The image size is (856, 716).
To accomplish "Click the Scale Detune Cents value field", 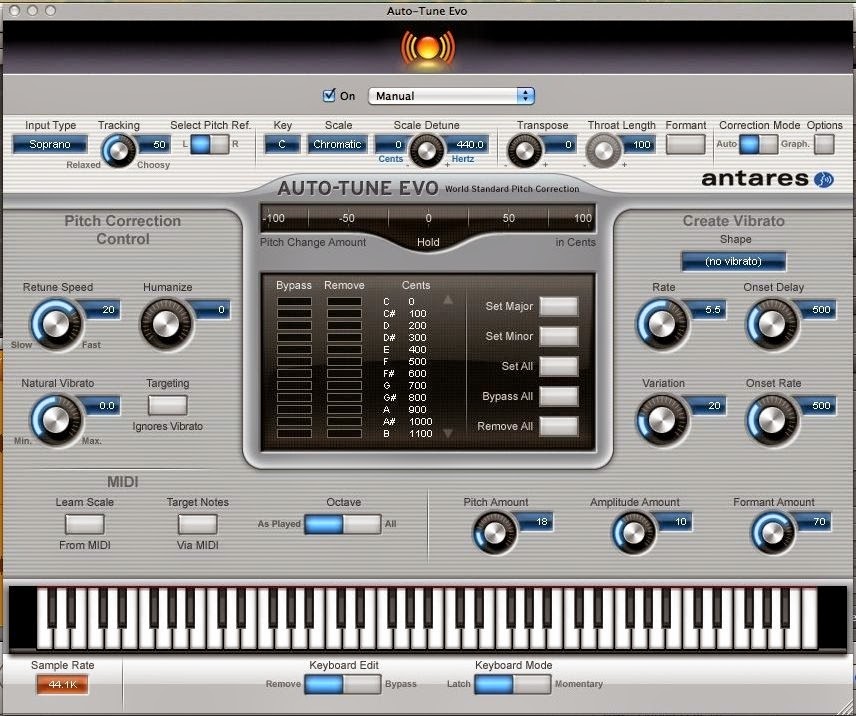I will pos(391,145).
